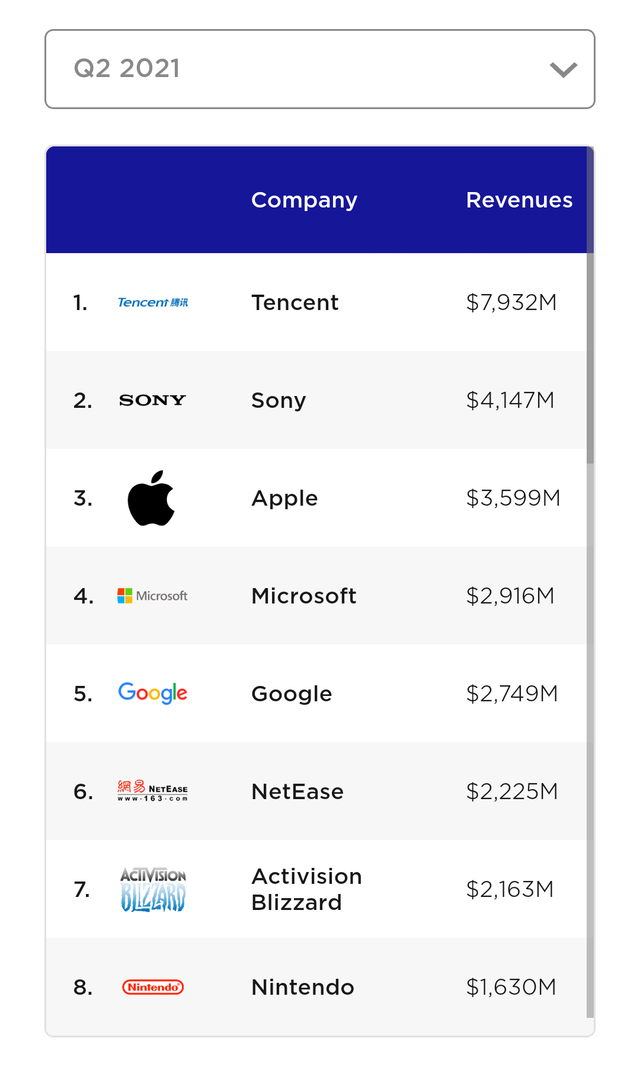640x1073 pixels.
Task: Click the table's vertical scrollbar
Action: click(x=590, y=360)
